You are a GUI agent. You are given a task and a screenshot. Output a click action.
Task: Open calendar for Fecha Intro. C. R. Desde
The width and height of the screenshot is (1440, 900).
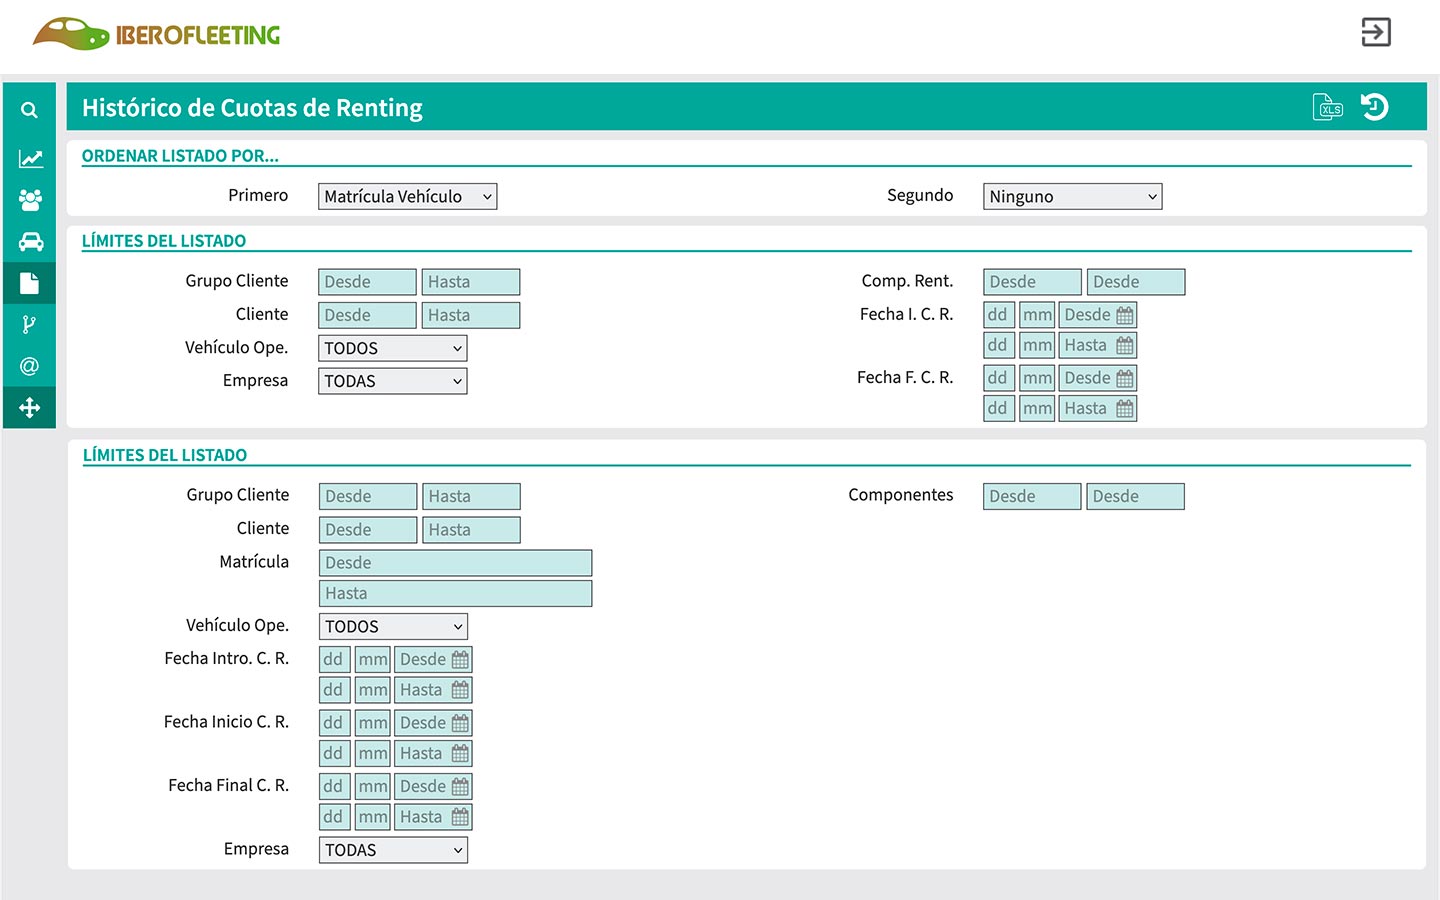coord(460,660)
